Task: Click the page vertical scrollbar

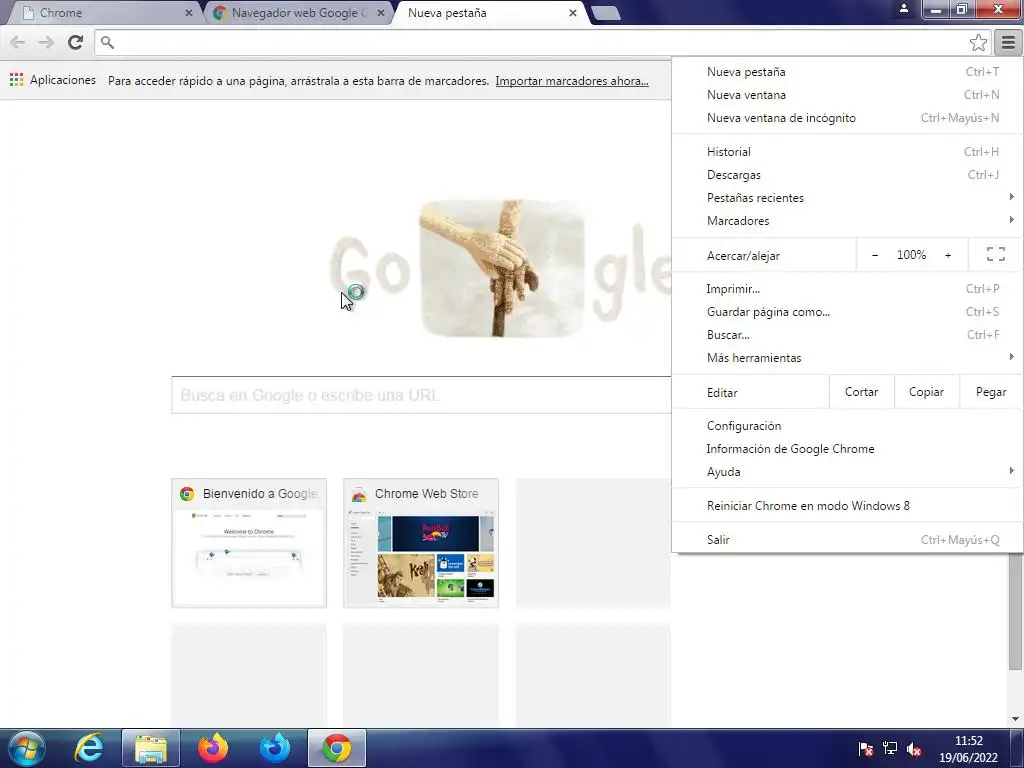Action: click(1015, 611)
